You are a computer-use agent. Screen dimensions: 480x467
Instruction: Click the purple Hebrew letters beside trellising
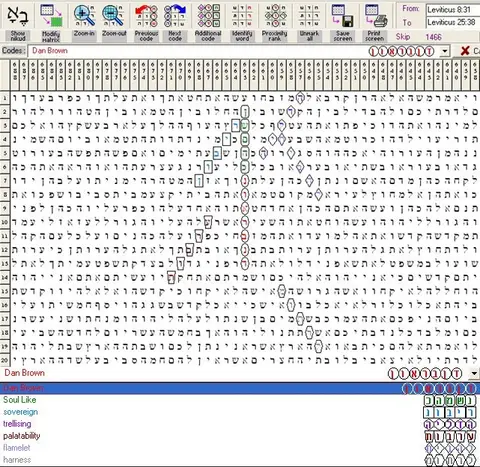pos(450,424)
